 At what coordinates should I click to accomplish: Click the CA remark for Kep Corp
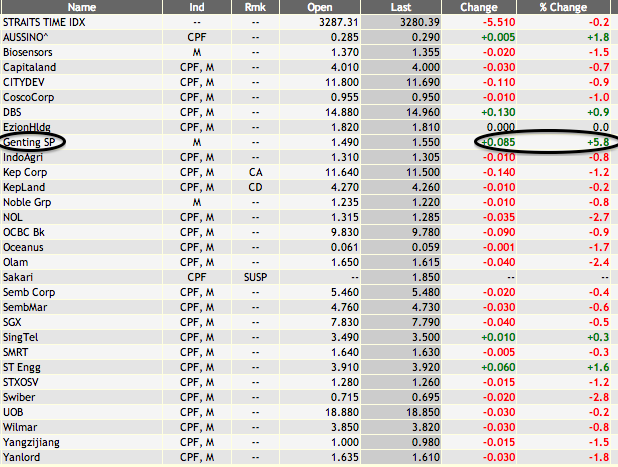pyautogui.click(x=255, y=172)
